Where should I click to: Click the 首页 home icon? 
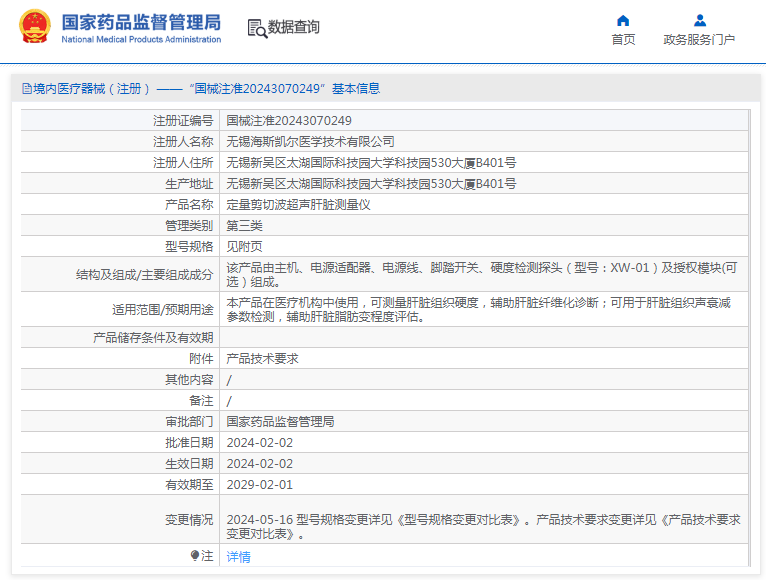pyautogui.click(x=623, y=21)
